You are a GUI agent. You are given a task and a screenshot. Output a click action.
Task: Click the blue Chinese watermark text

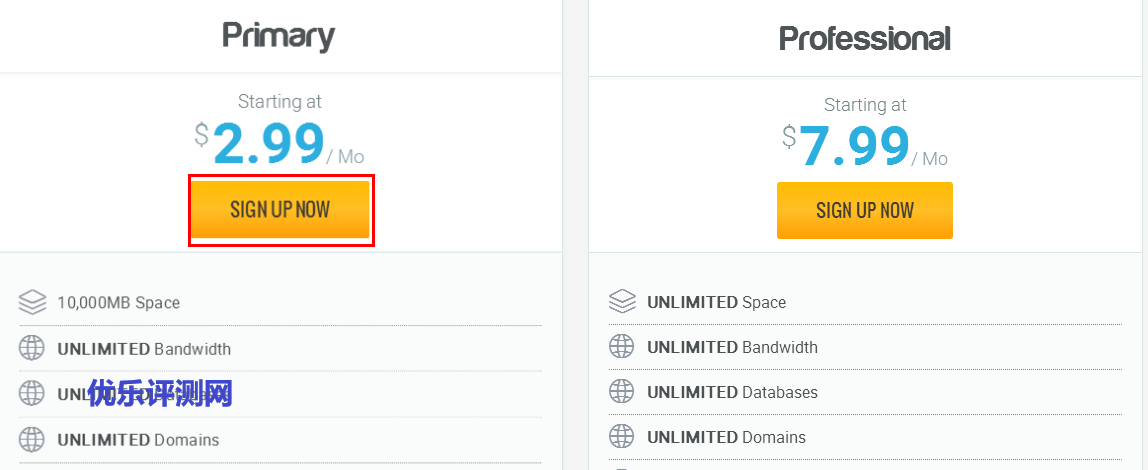point(160,393)
